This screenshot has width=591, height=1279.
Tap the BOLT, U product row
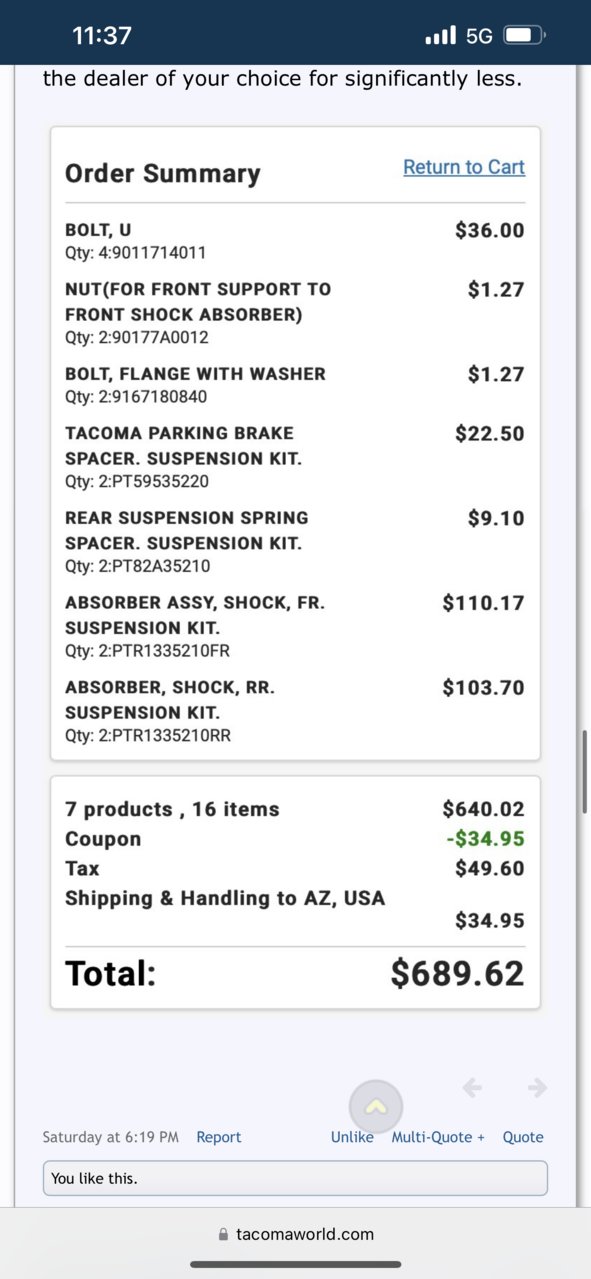click(295, 241)
